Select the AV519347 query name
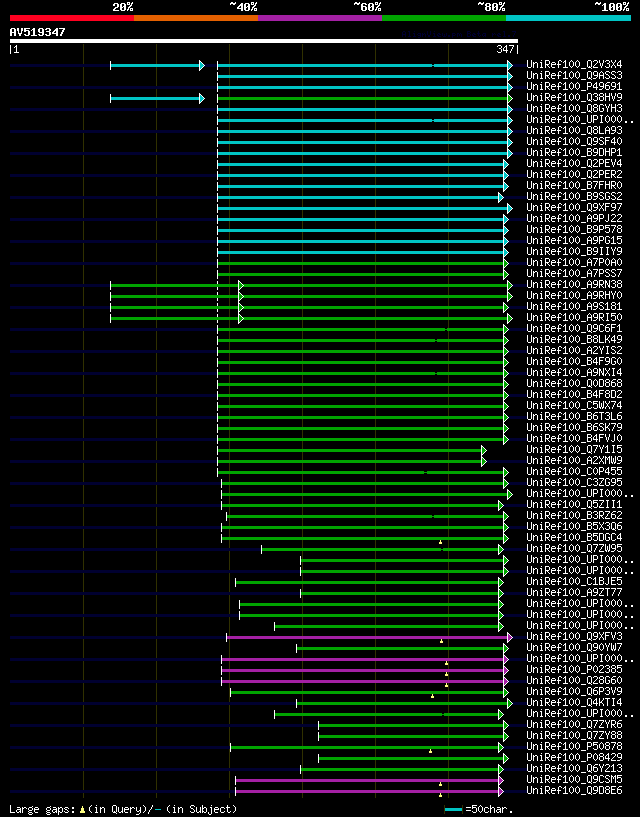Screen dimensions: 640x817 (x=38, y=32)
